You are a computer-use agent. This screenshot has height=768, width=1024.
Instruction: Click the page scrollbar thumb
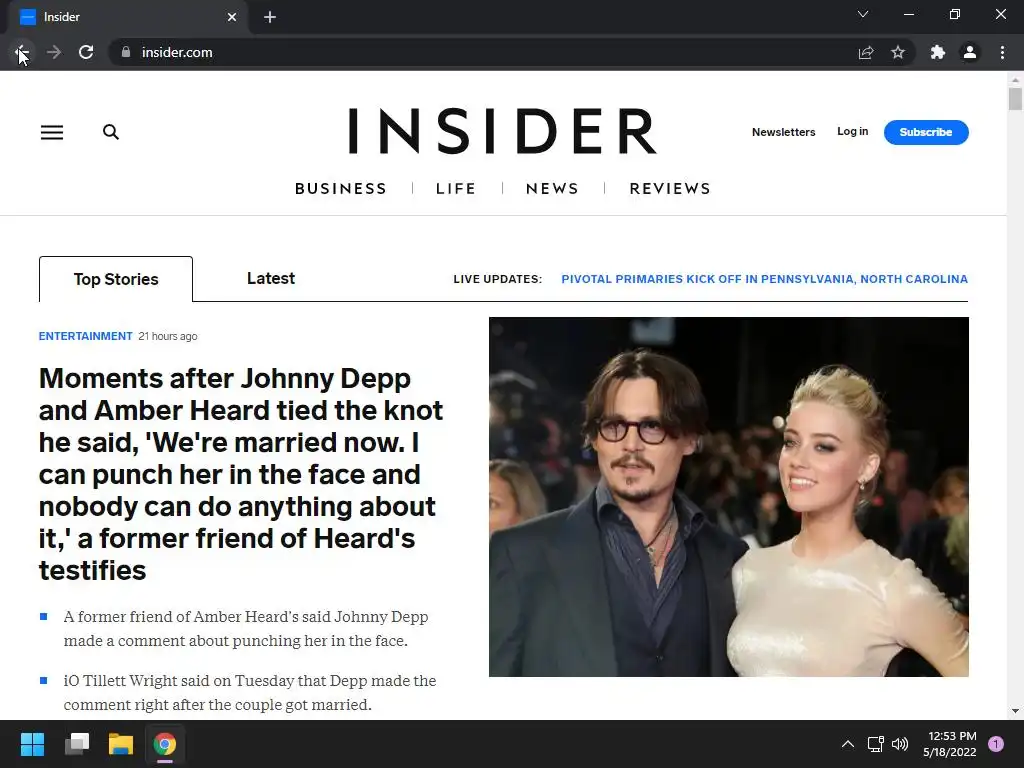tap(1015, 99)
